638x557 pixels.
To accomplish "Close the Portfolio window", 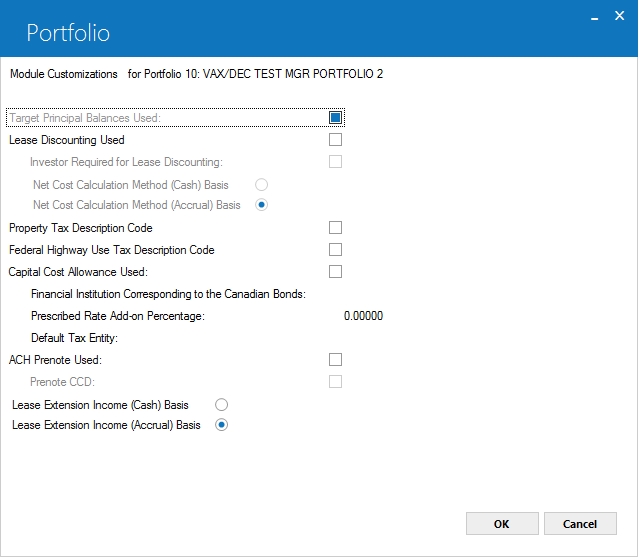I will click(619, 16).
